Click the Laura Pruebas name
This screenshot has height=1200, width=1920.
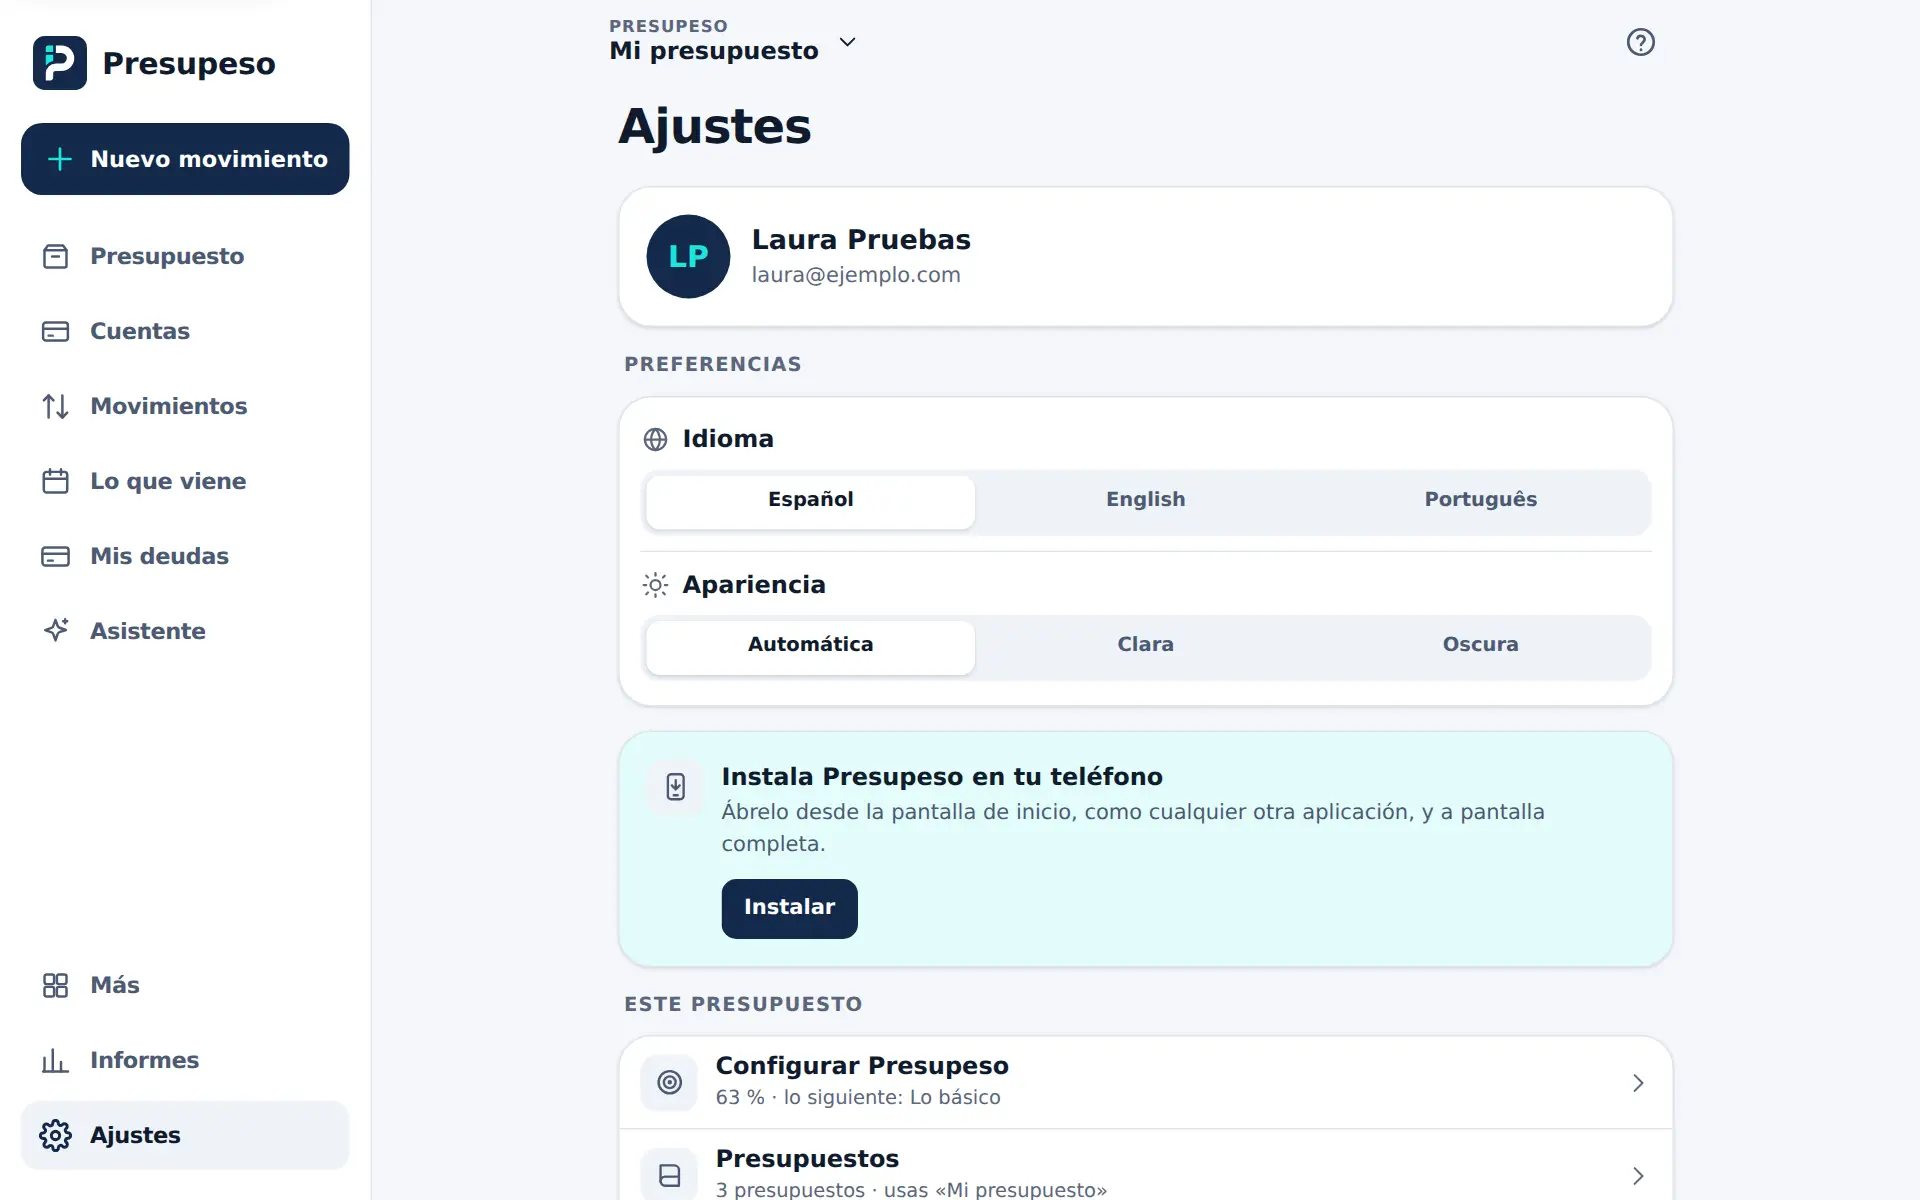(861, 239)
